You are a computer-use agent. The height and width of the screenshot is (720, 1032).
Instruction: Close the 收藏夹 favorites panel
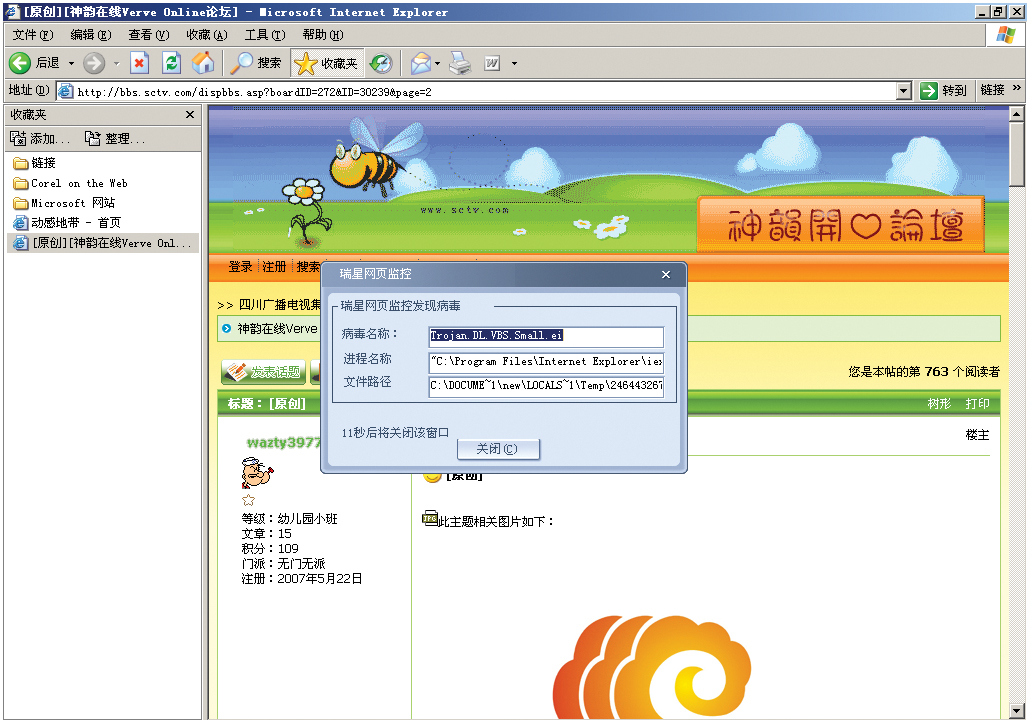click(x=190, y=115)
